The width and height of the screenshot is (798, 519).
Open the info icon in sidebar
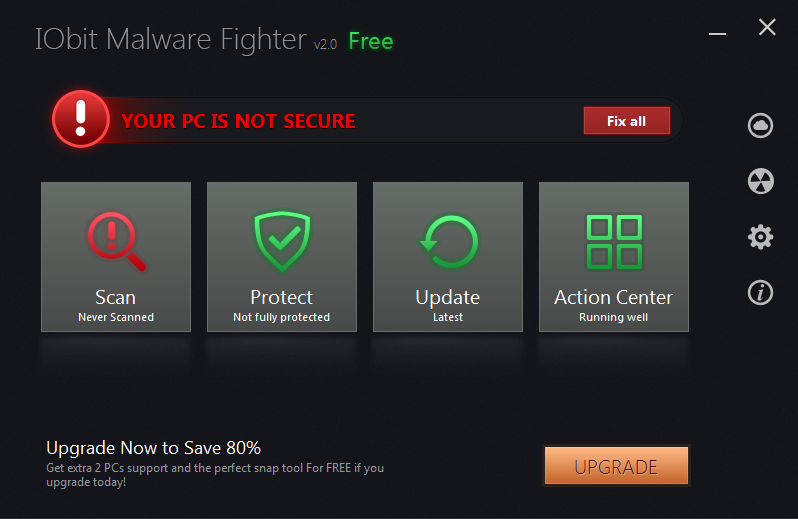coord(760,293)
